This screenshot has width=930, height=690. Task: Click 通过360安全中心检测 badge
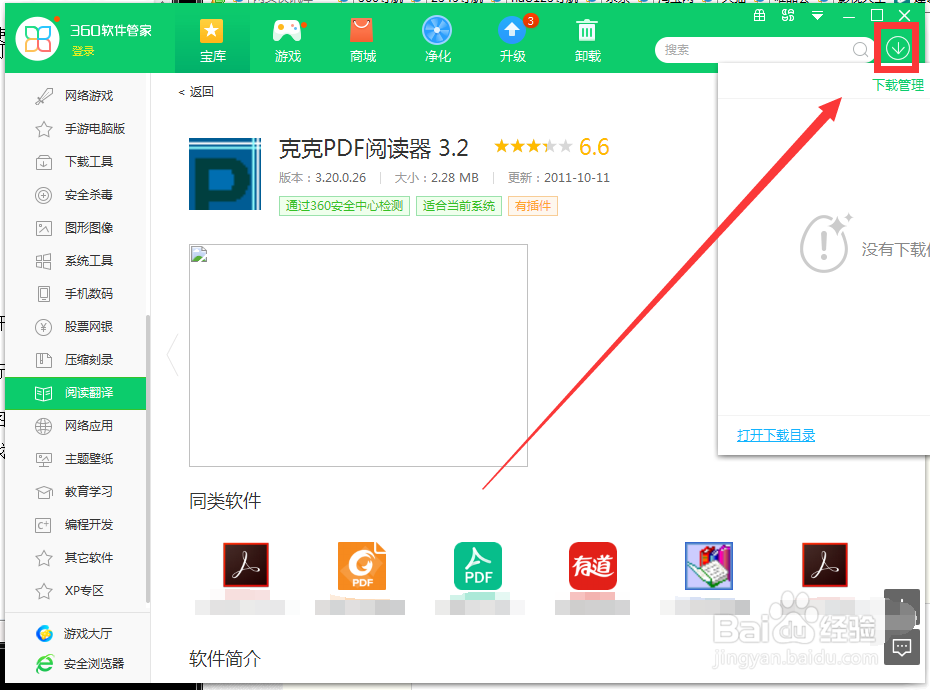(344, 206)
